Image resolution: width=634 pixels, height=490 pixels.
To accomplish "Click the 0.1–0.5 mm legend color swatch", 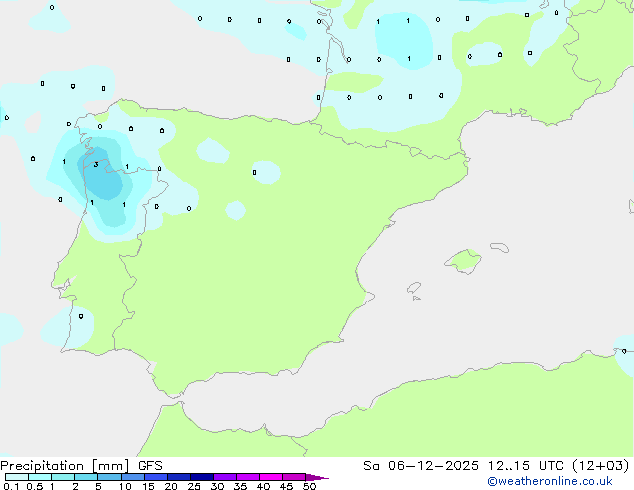I will (17, 477).
